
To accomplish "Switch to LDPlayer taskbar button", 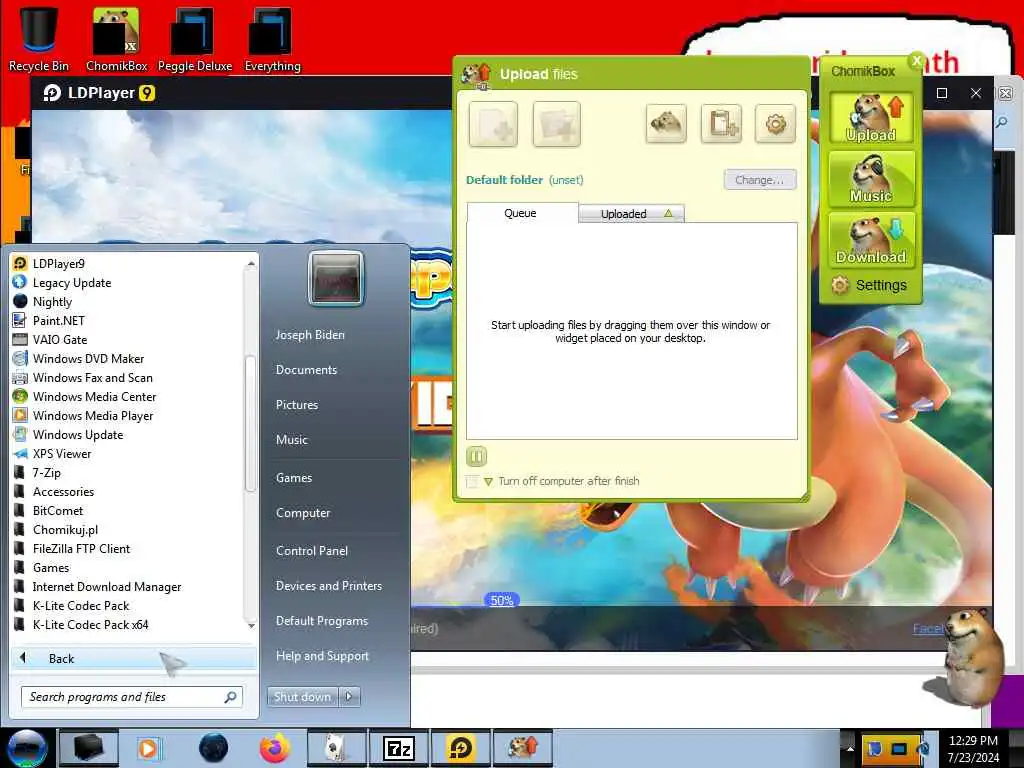I will click(x=460, y=748).
